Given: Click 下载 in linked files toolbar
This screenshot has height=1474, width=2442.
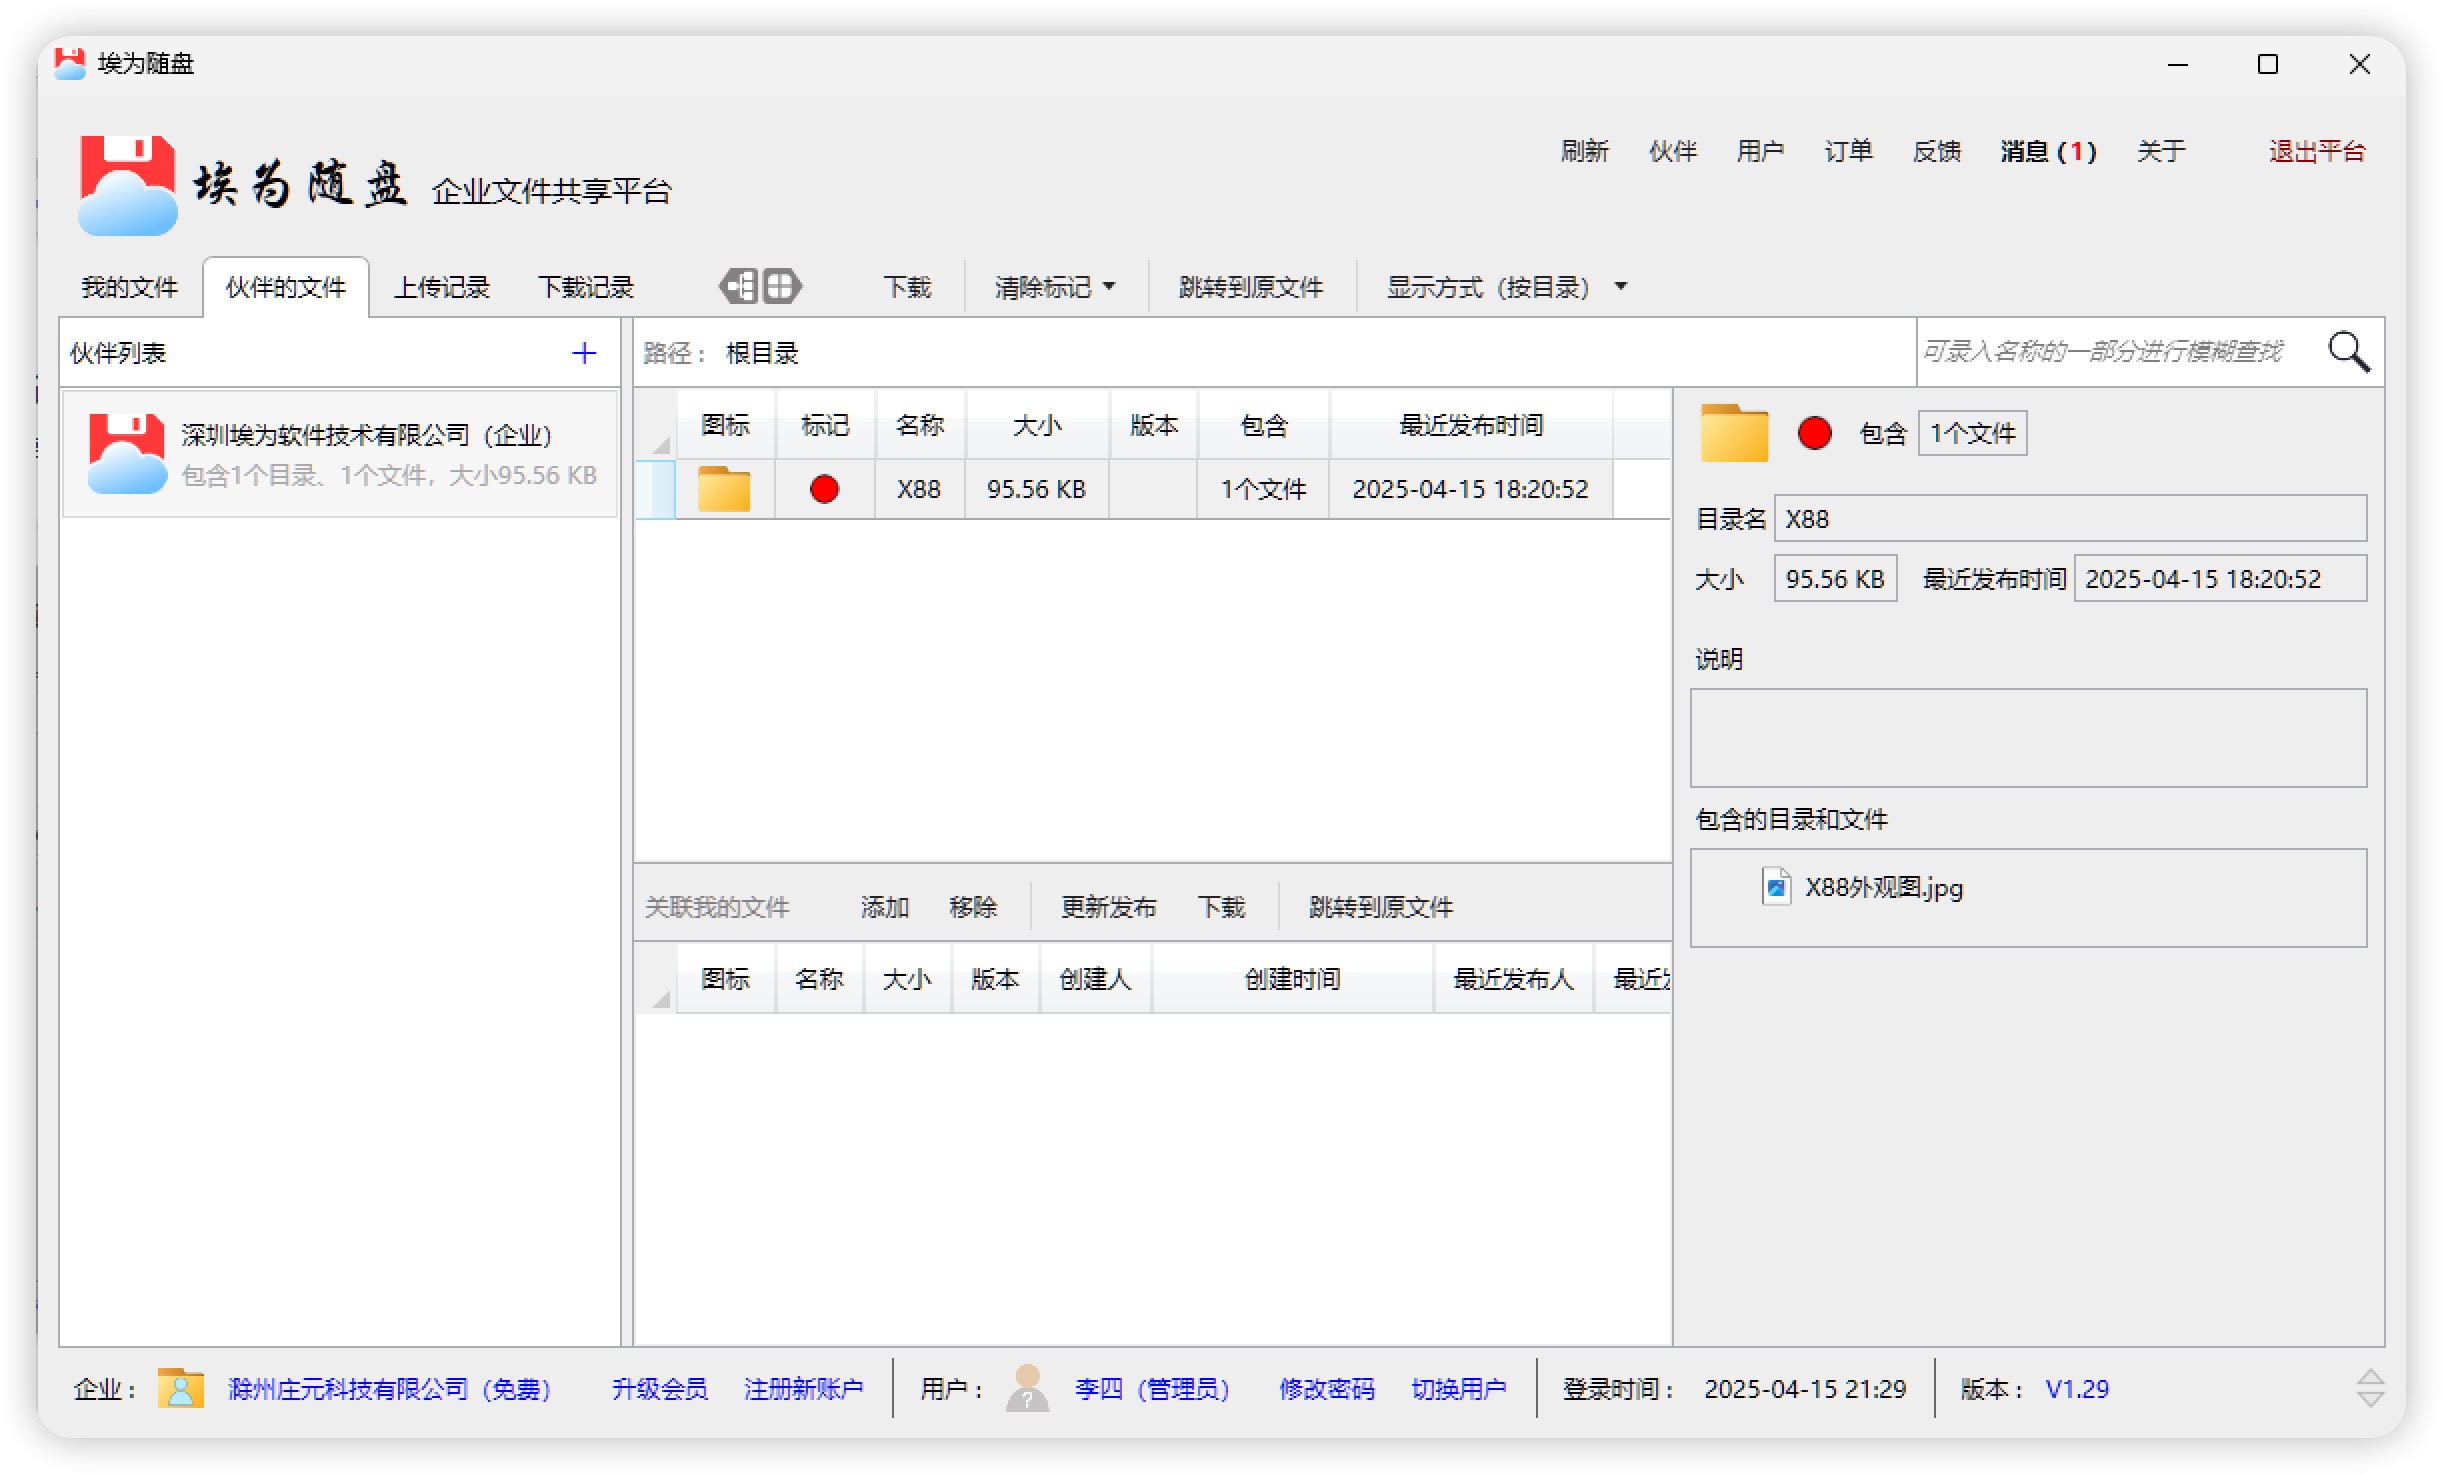Looking at the screenshot, I should tap(1221, 907).
